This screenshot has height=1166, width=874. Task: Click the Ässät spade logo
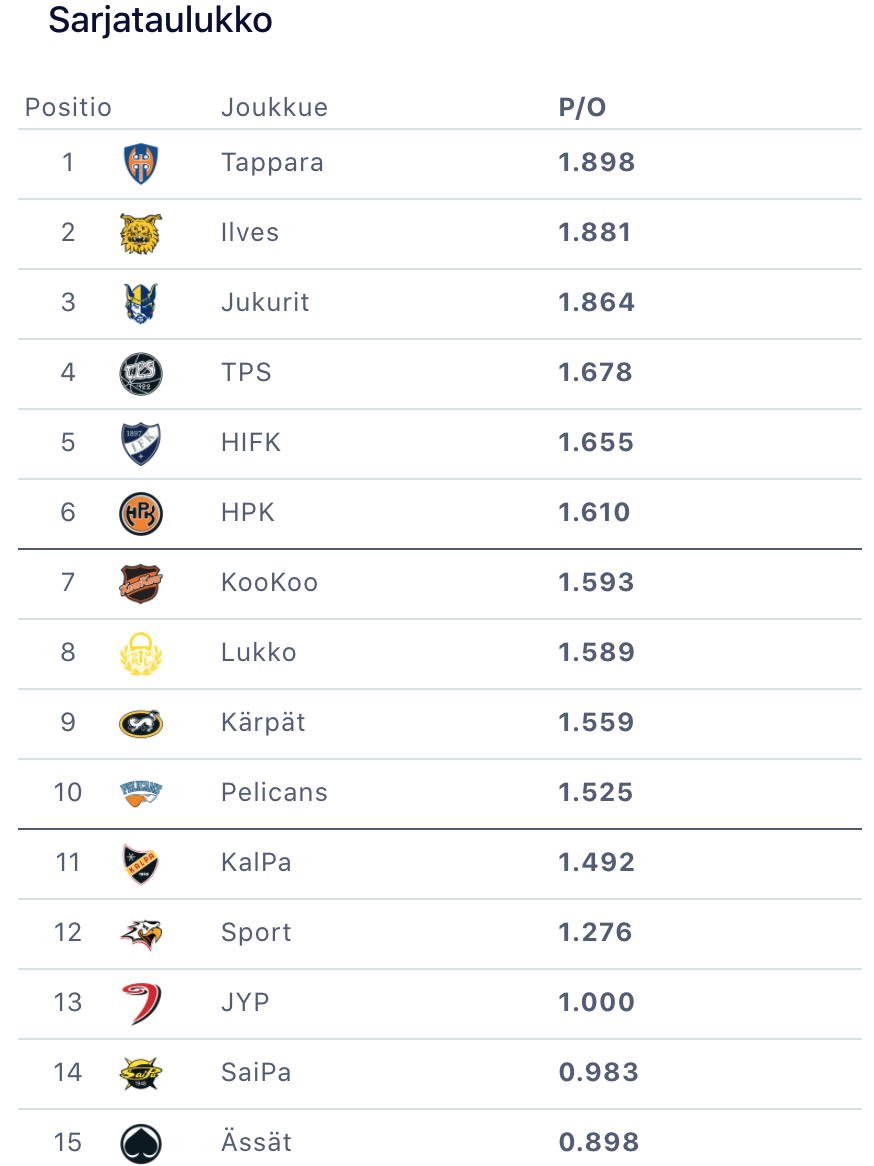pyautogui.click(x=140, y=1143)
